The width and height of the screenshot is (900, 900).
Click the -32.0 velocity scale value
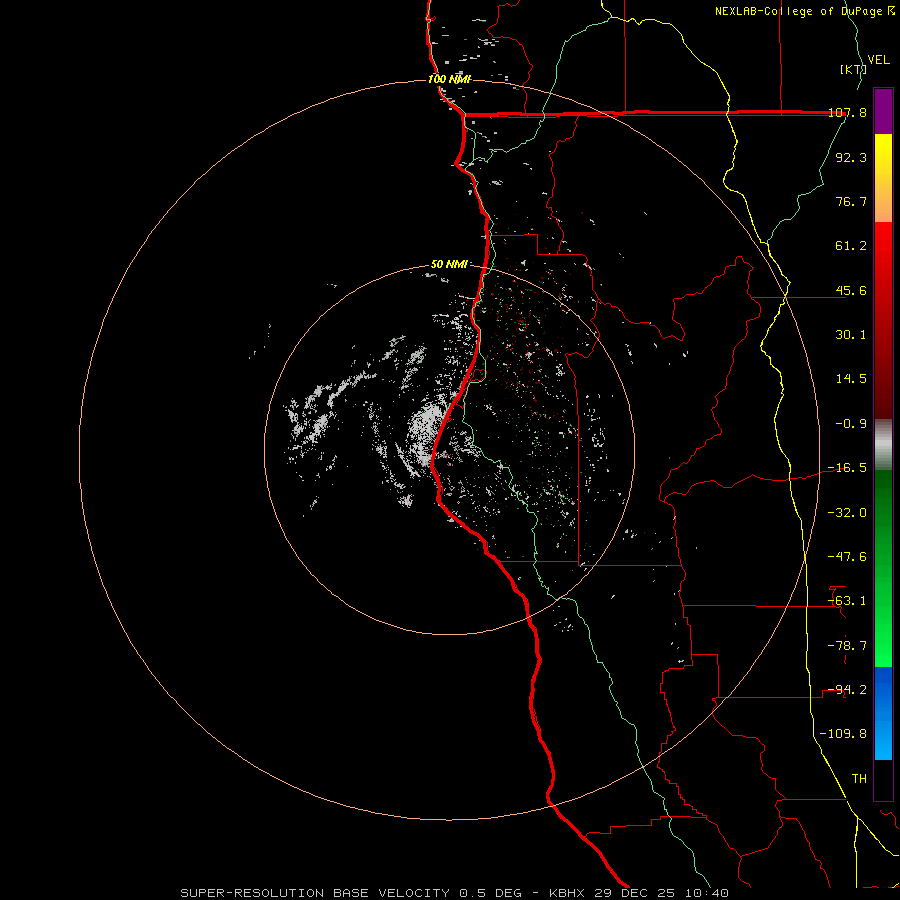coord(847,513)
